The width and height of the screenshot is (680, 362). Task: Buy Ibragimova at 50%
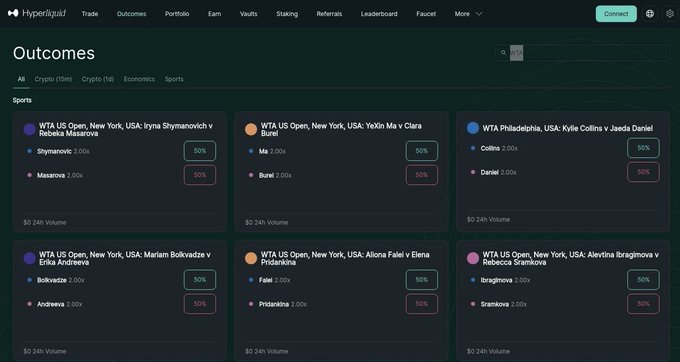[644, 280]
